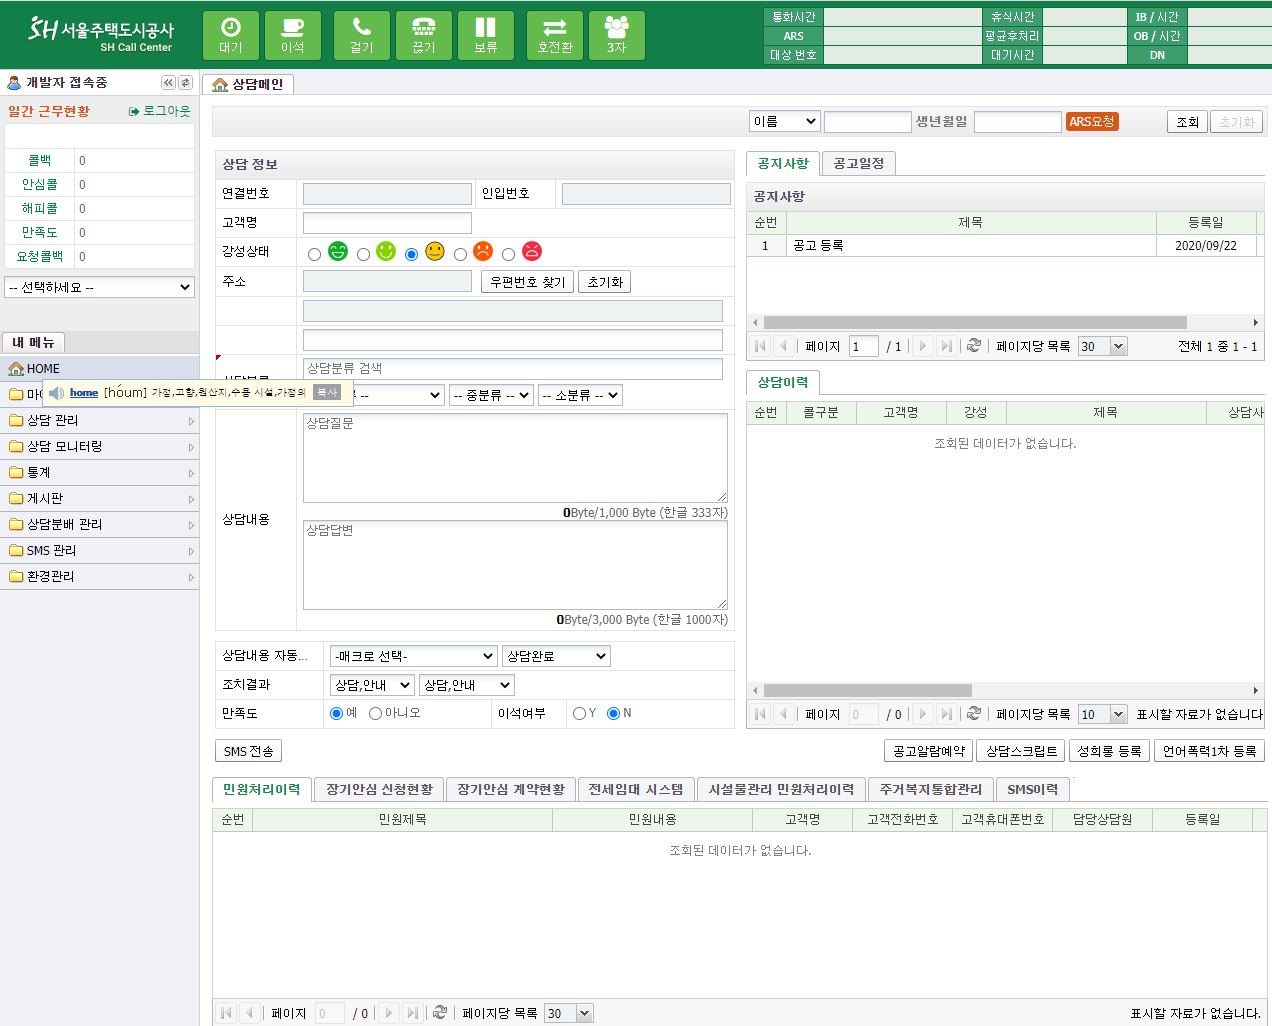Click the 고객명 input field

tap(387, 222)
